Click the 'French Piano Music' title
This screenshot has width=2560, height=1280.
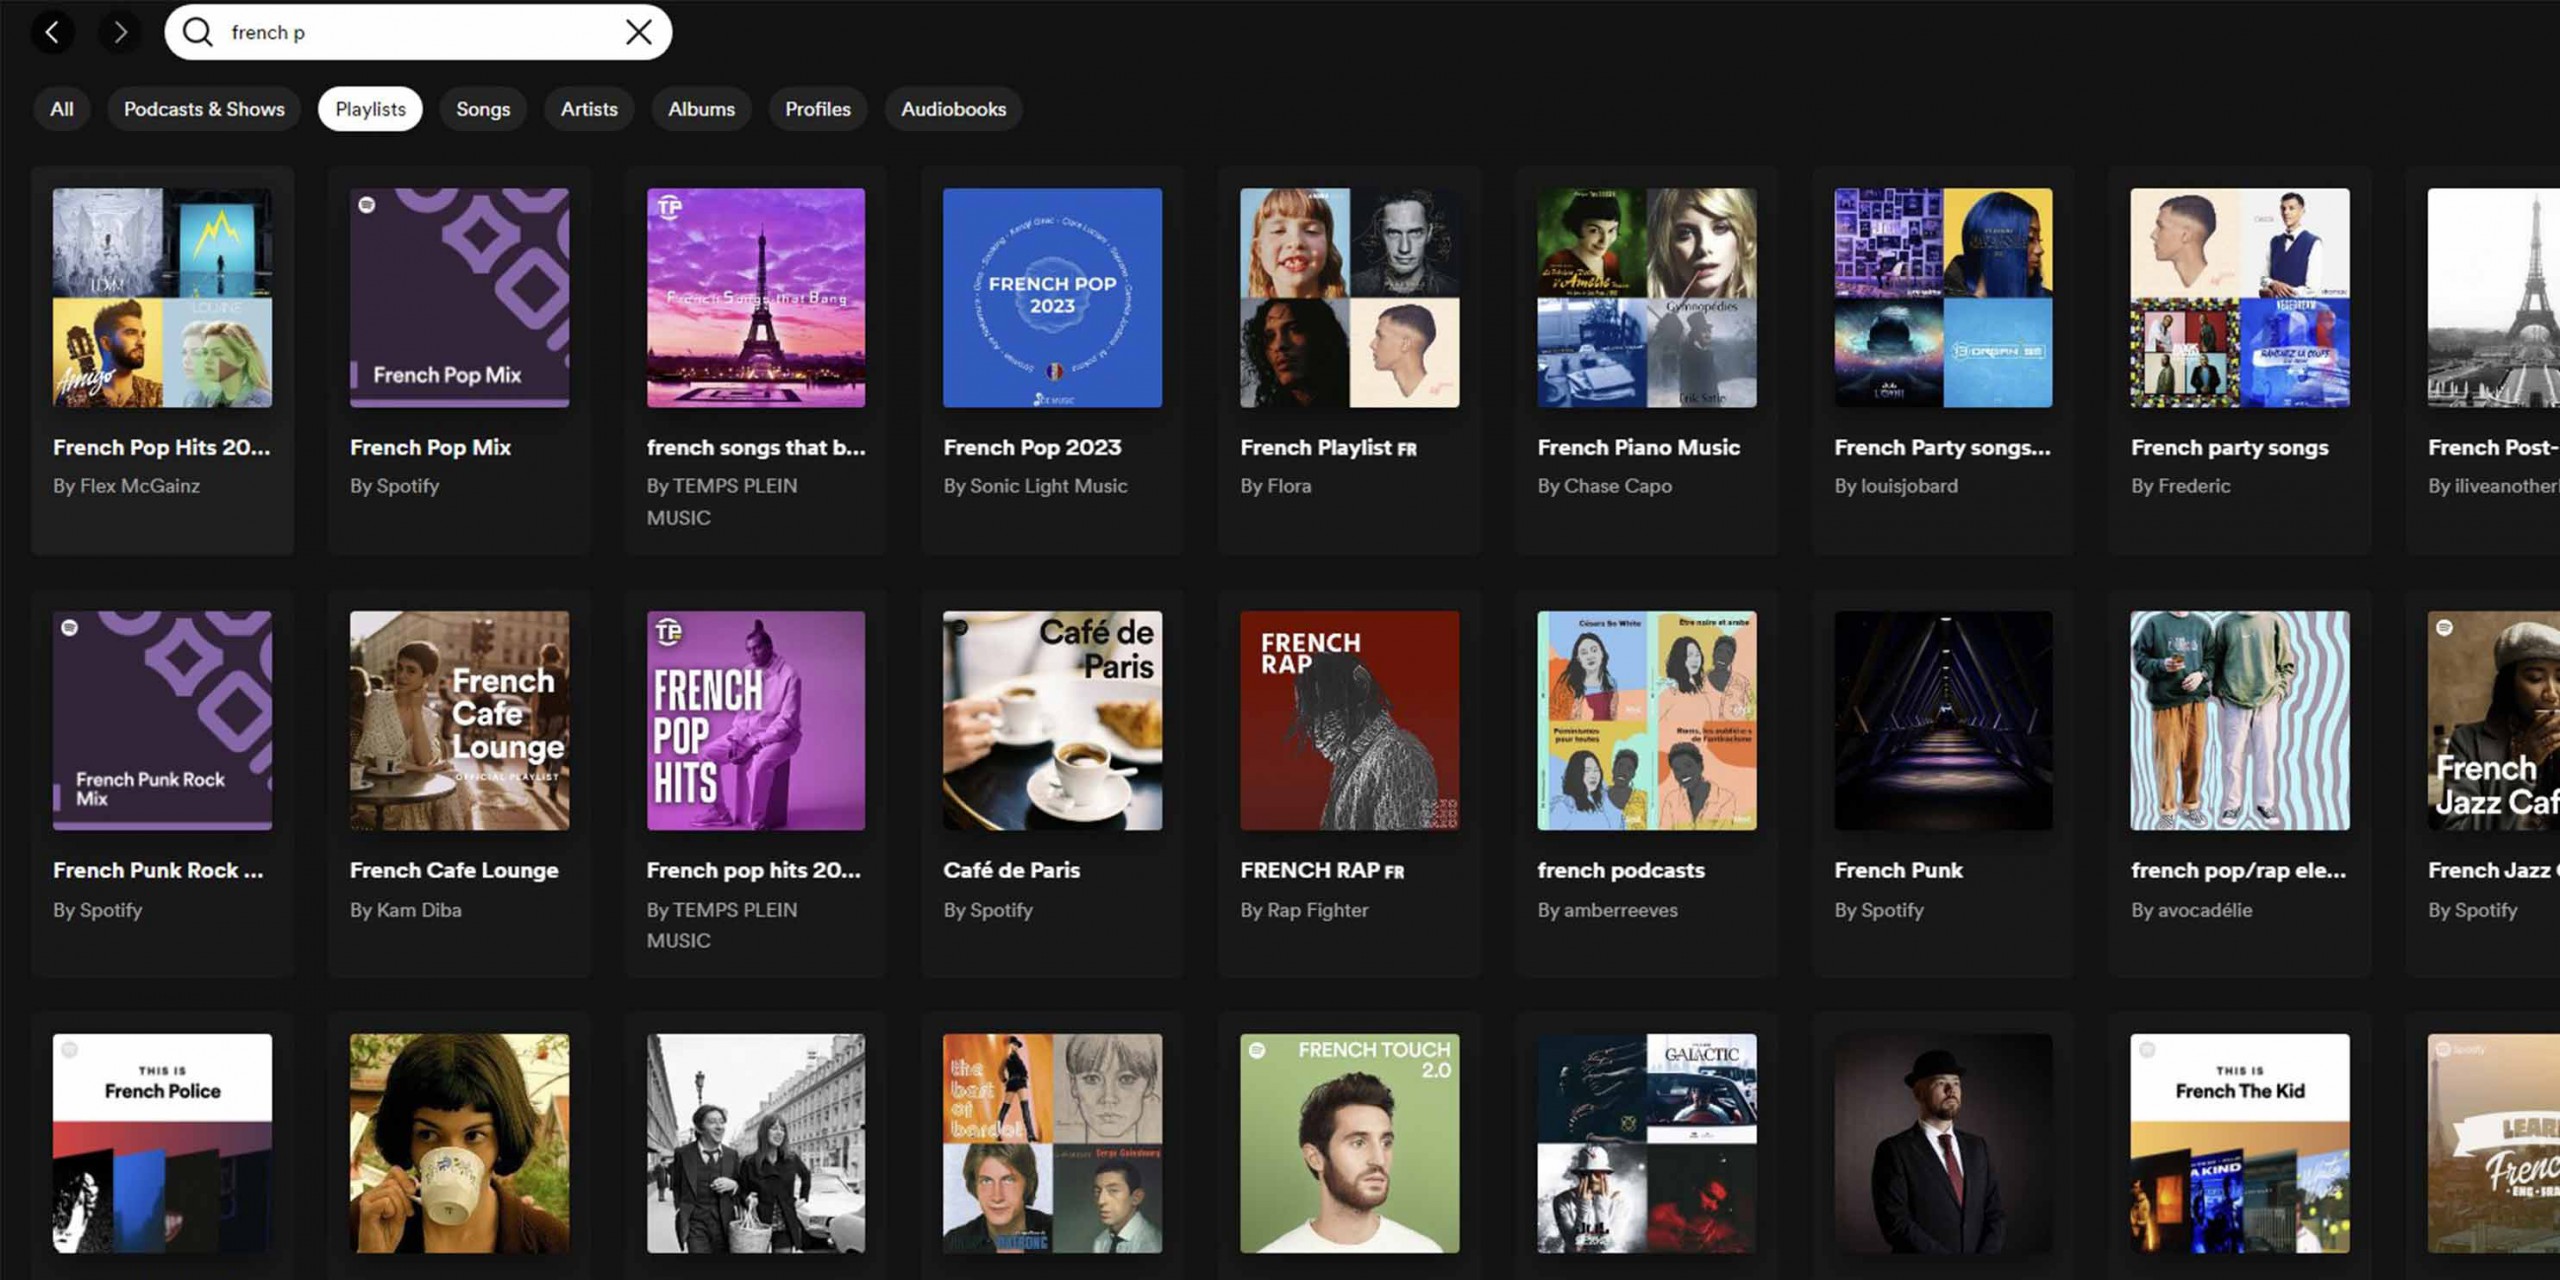click(1638, 448)
